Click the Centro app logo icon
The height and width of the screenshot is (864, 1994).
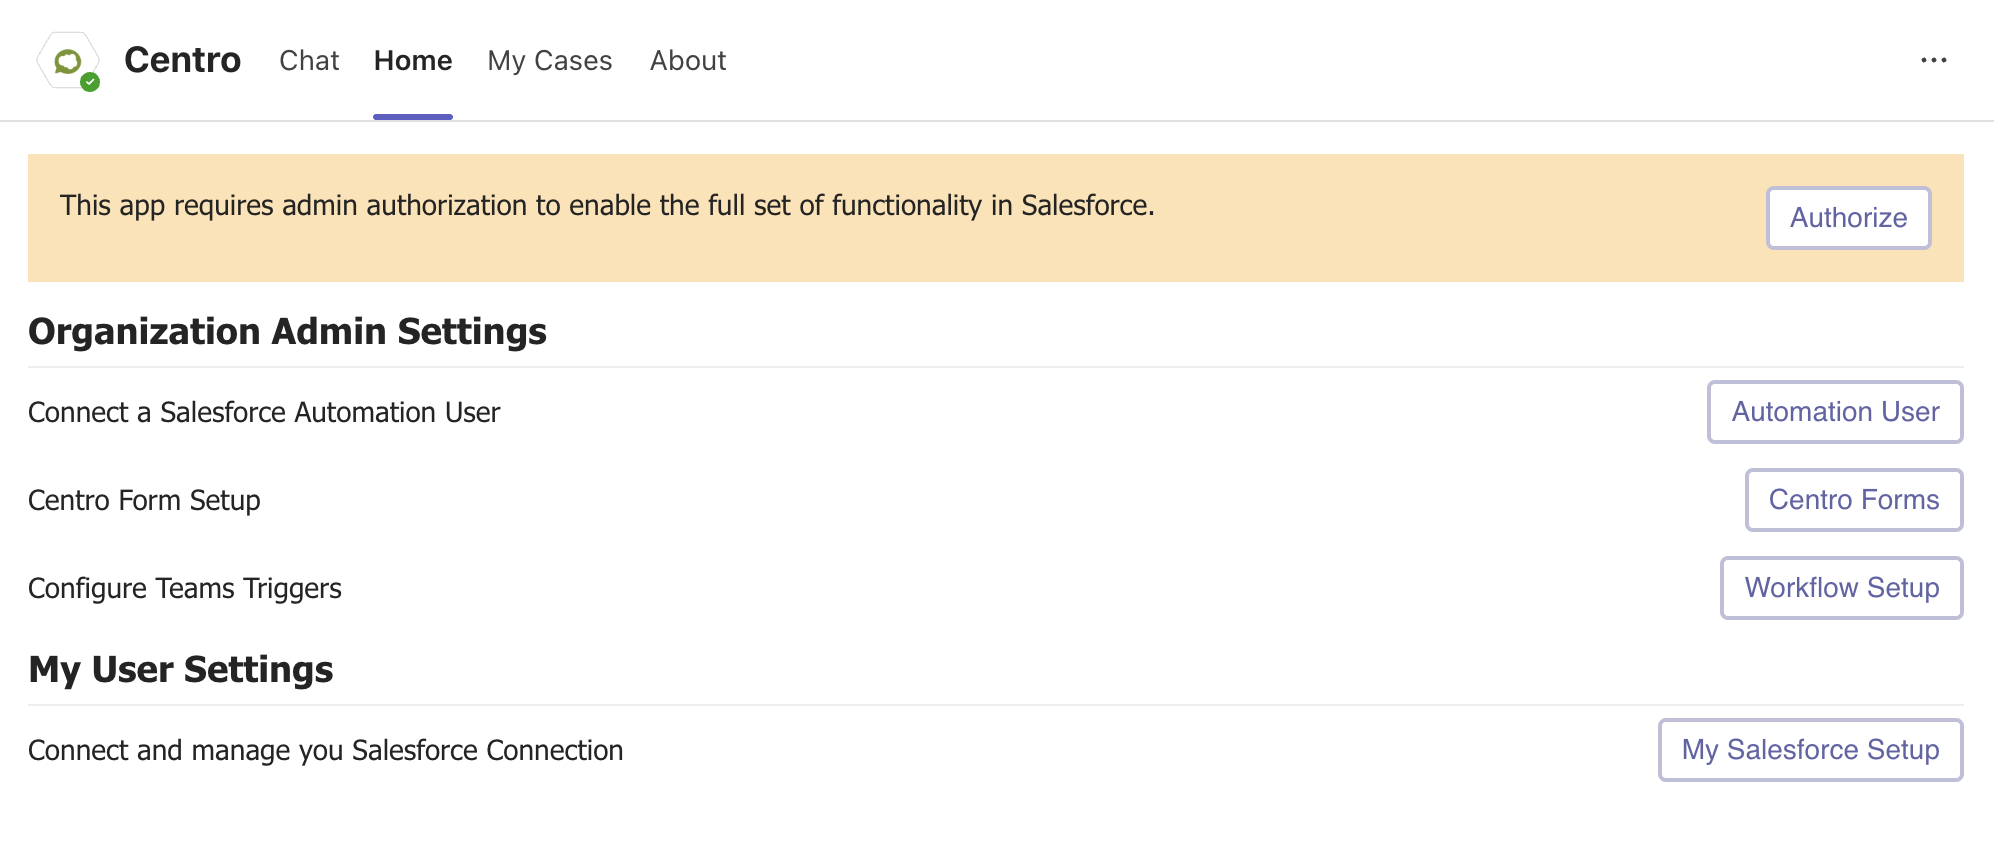pos(68,61)
